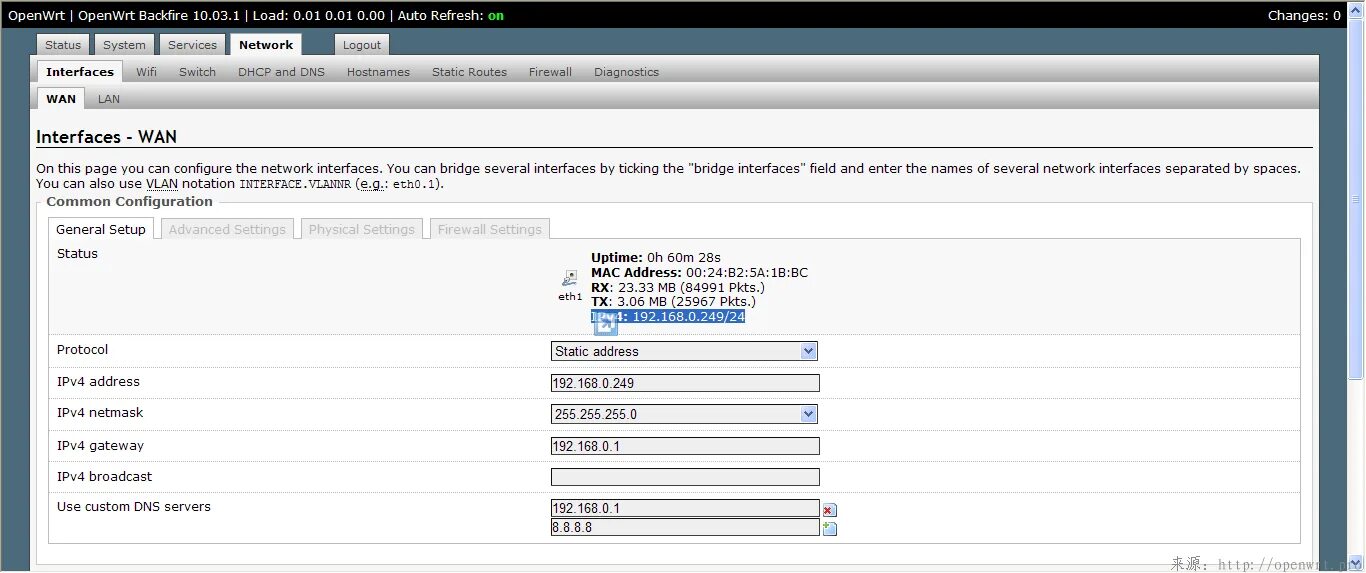Click the Use custom DNS servers label
The height and width of the screenshot is (573, 1366).
[x=134, y=507]
